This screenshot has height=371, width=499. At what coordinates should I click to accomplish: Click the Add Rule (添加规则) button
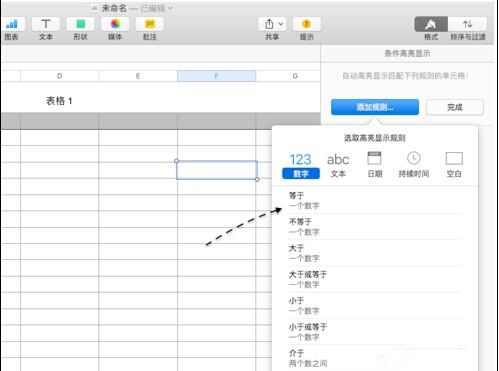tap(375, 107)
